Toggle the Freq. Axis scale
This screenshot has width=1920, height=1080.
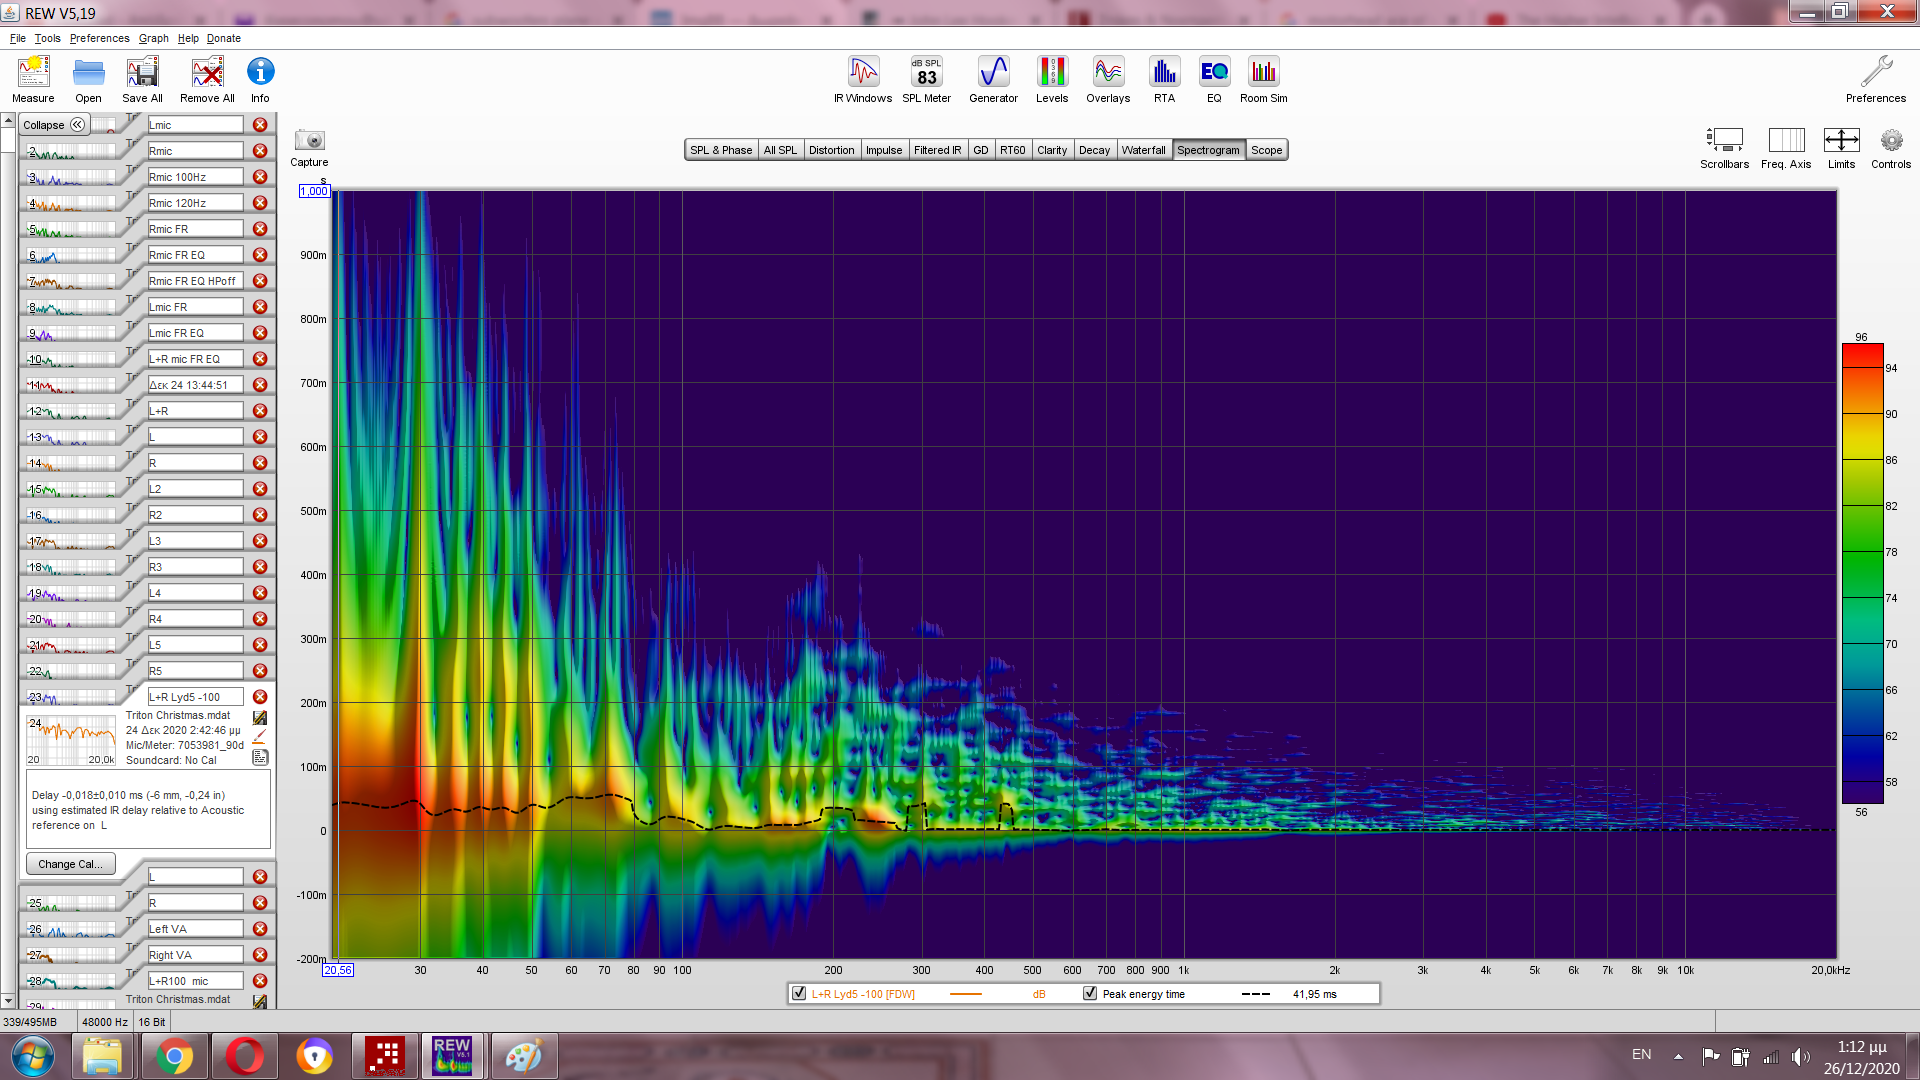[x=1786, y=147]
